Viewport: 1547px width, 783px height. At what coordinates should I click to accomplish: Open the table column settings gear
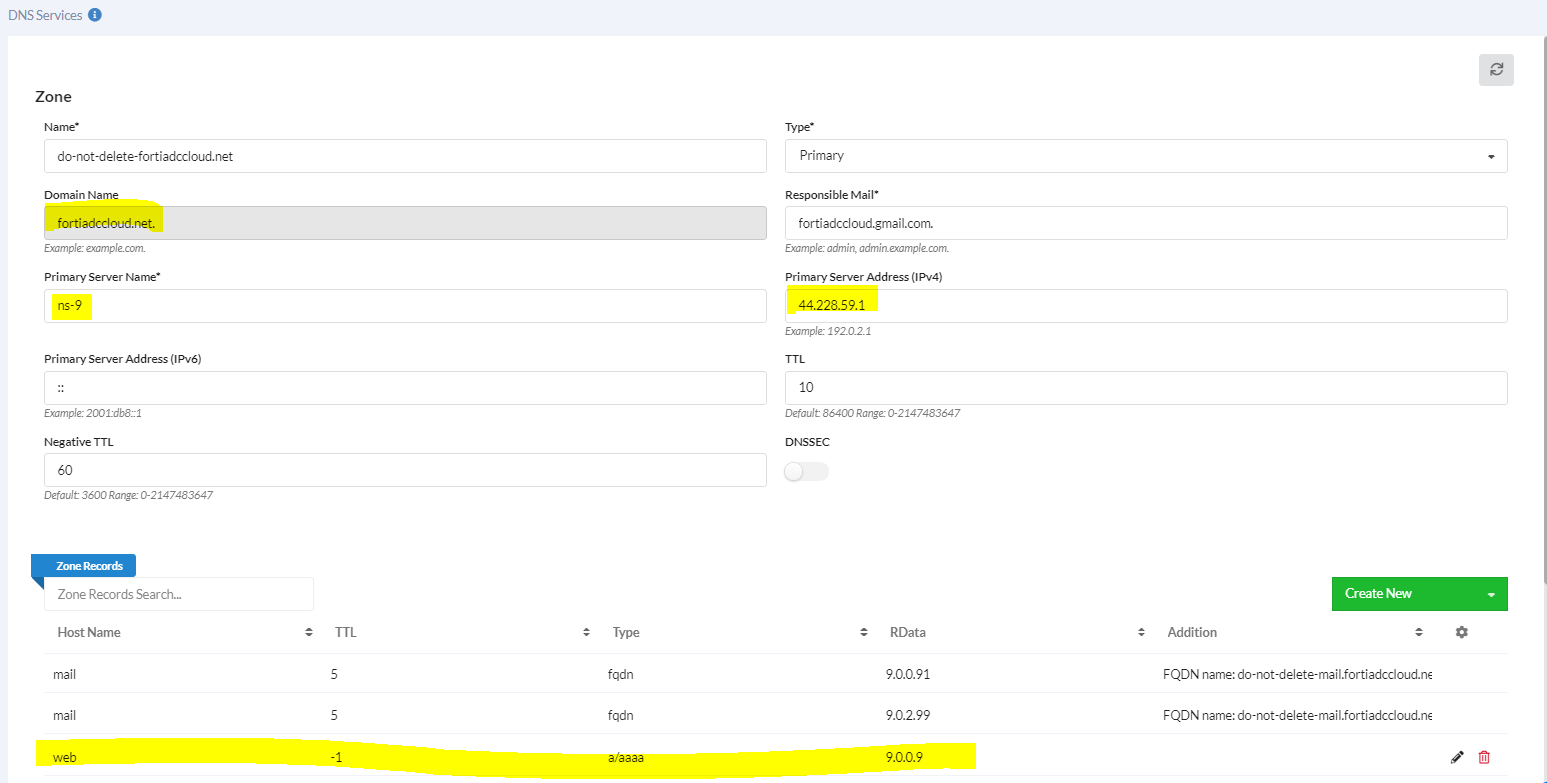point(1461,632)
